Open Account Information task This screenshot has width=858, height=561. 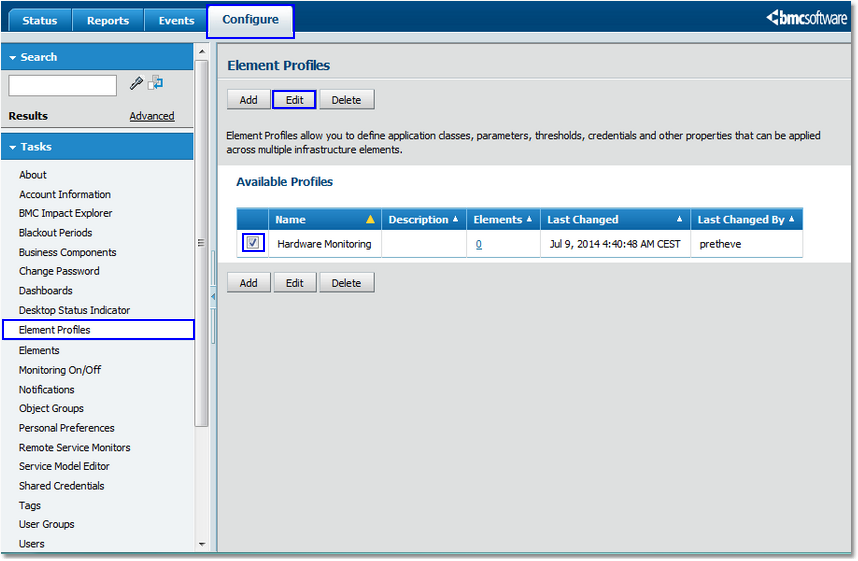tap(65, 194)
